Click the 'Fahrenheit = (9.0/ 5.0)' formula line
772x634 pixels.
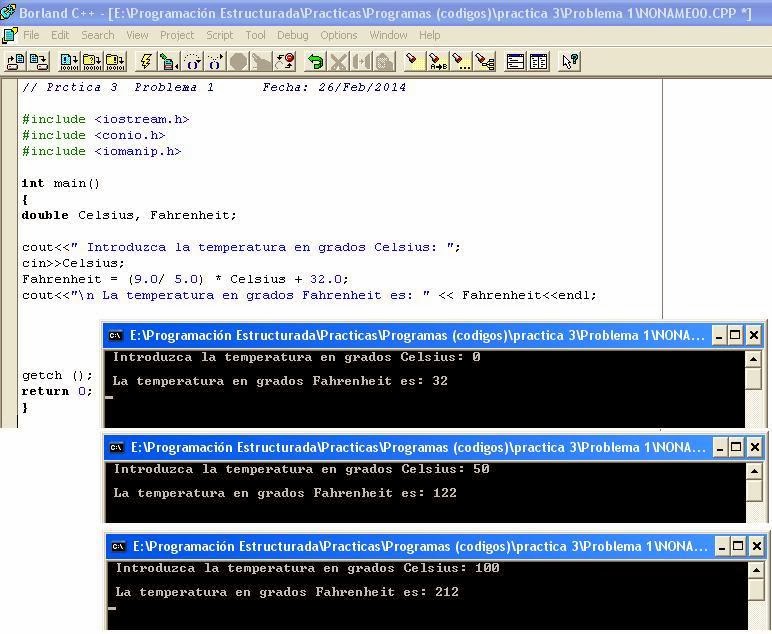click(185, 280)
